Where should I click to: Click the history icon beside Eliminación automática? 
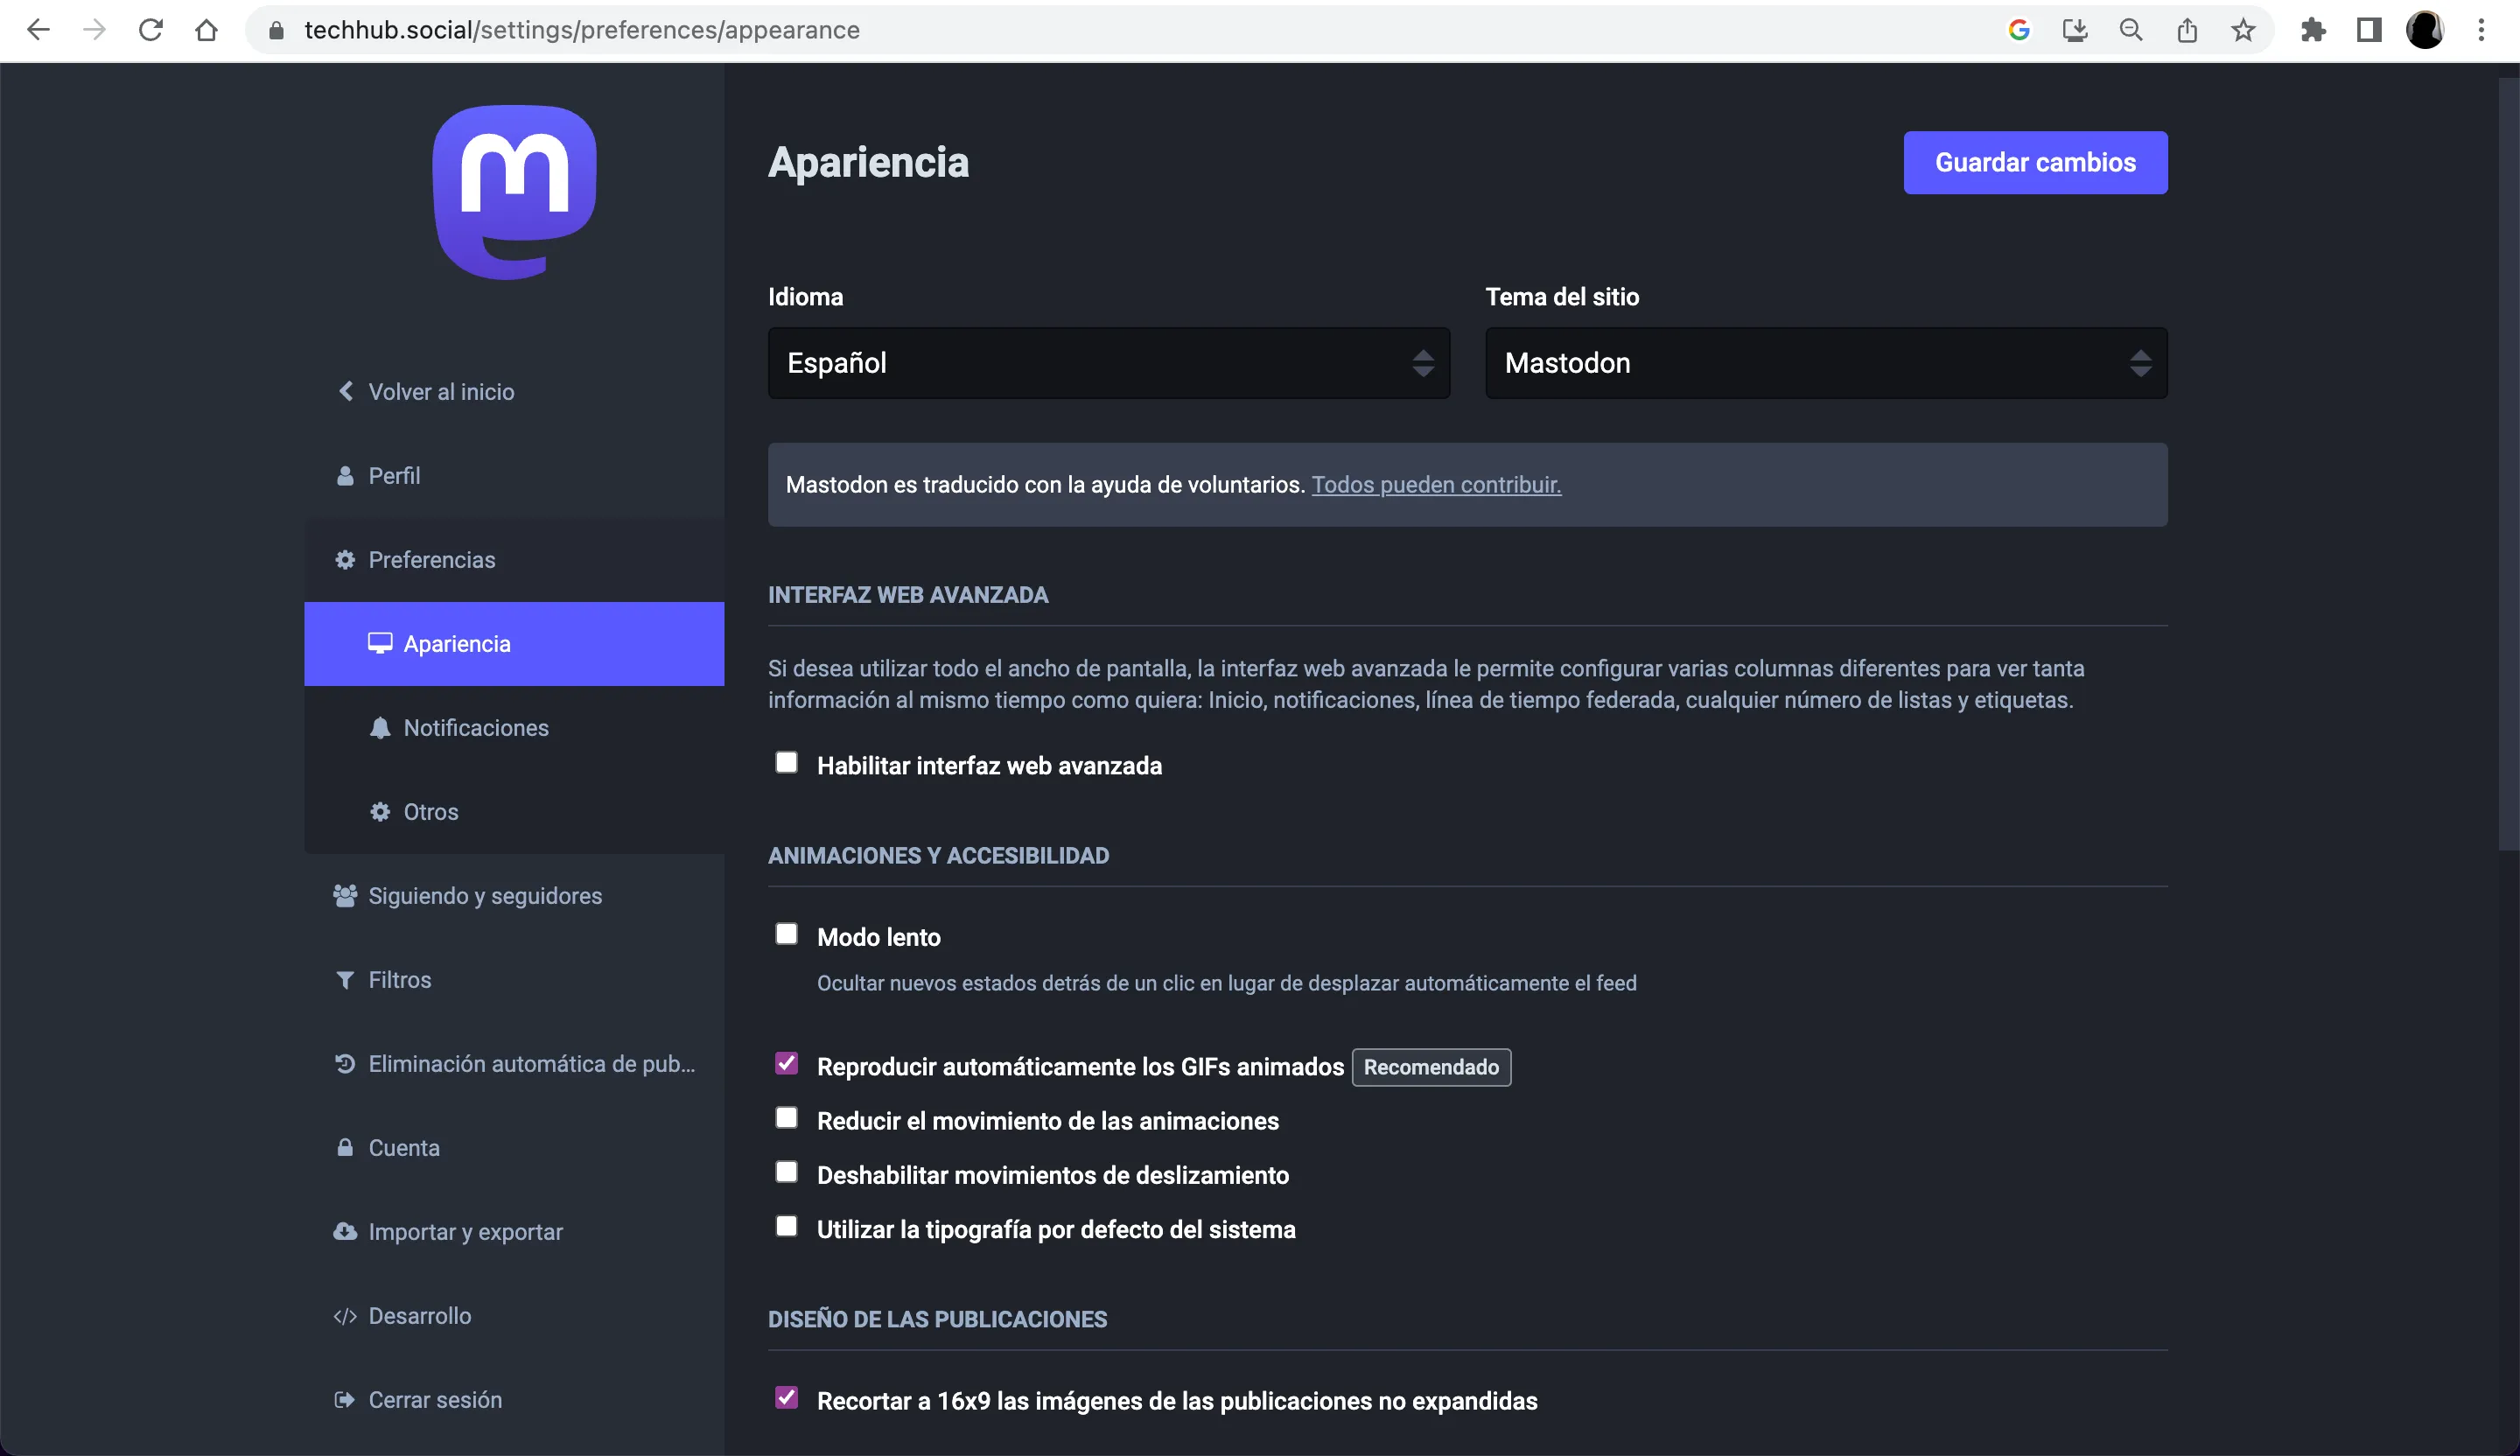pyautogui.click(x=345, y=1064)
